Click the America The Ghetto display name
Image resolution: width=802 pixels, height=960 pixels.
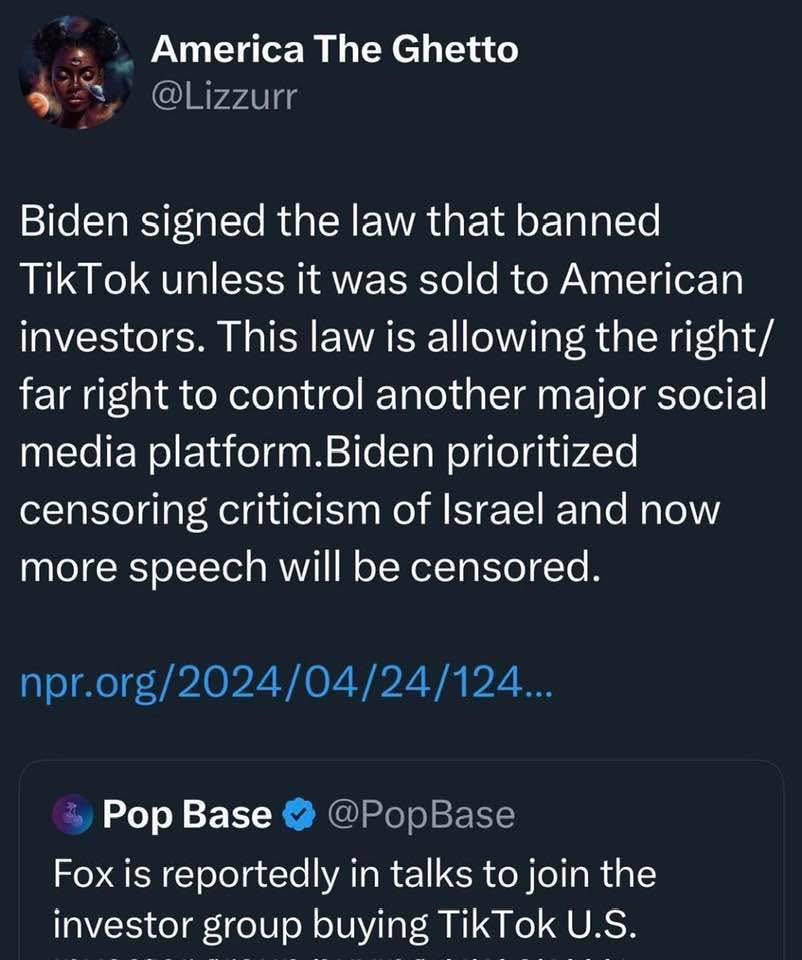(x=334, y=48)
